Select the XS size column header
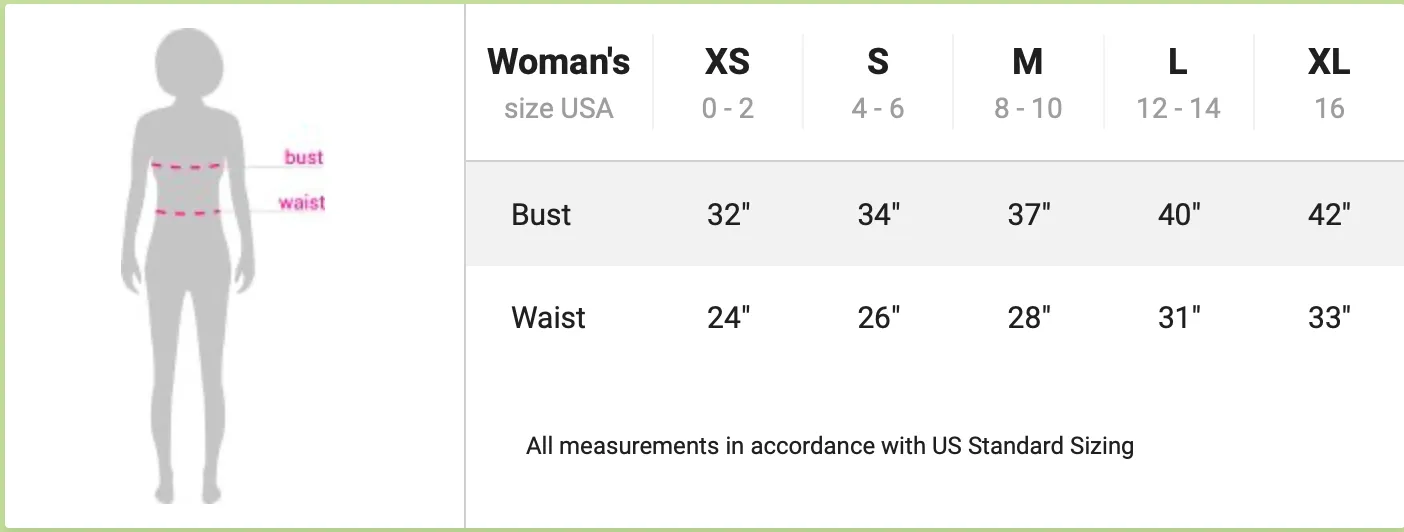The image size is (1404, 532). (727, 83)
